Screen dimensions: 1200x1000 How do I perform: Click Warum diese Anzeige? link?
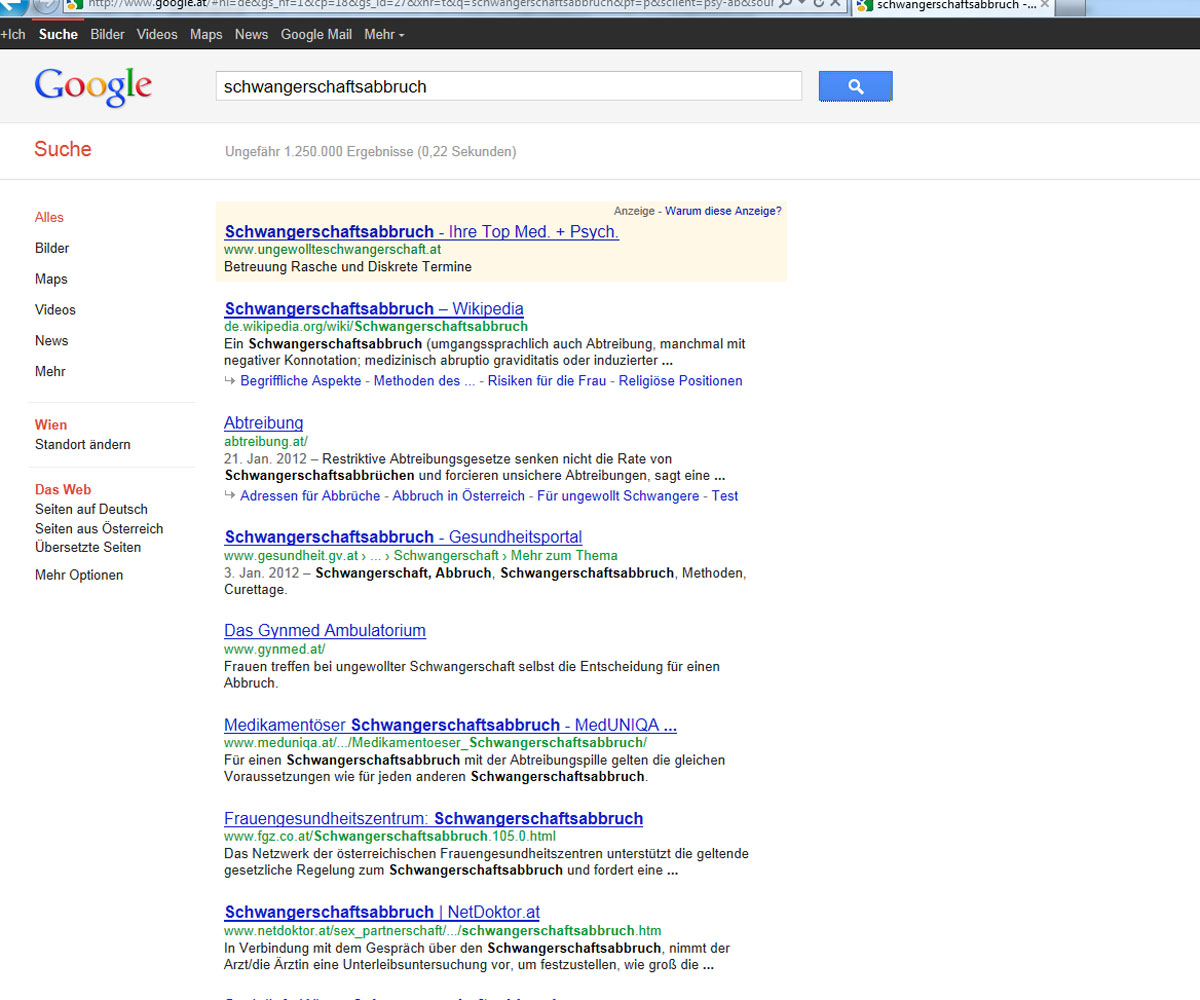723,211
